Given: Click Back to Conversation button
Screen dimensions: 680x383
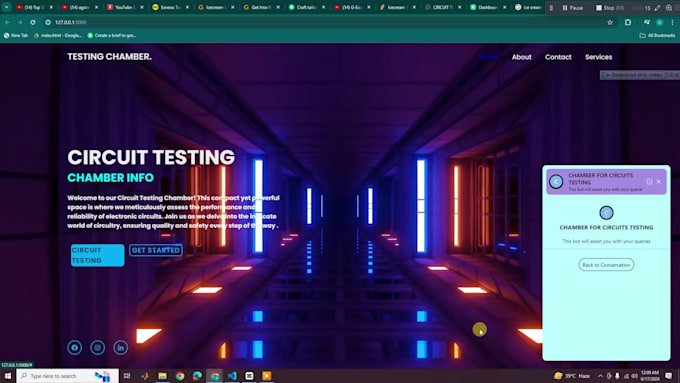Looking at the screenshot, I should click(606, 265).
